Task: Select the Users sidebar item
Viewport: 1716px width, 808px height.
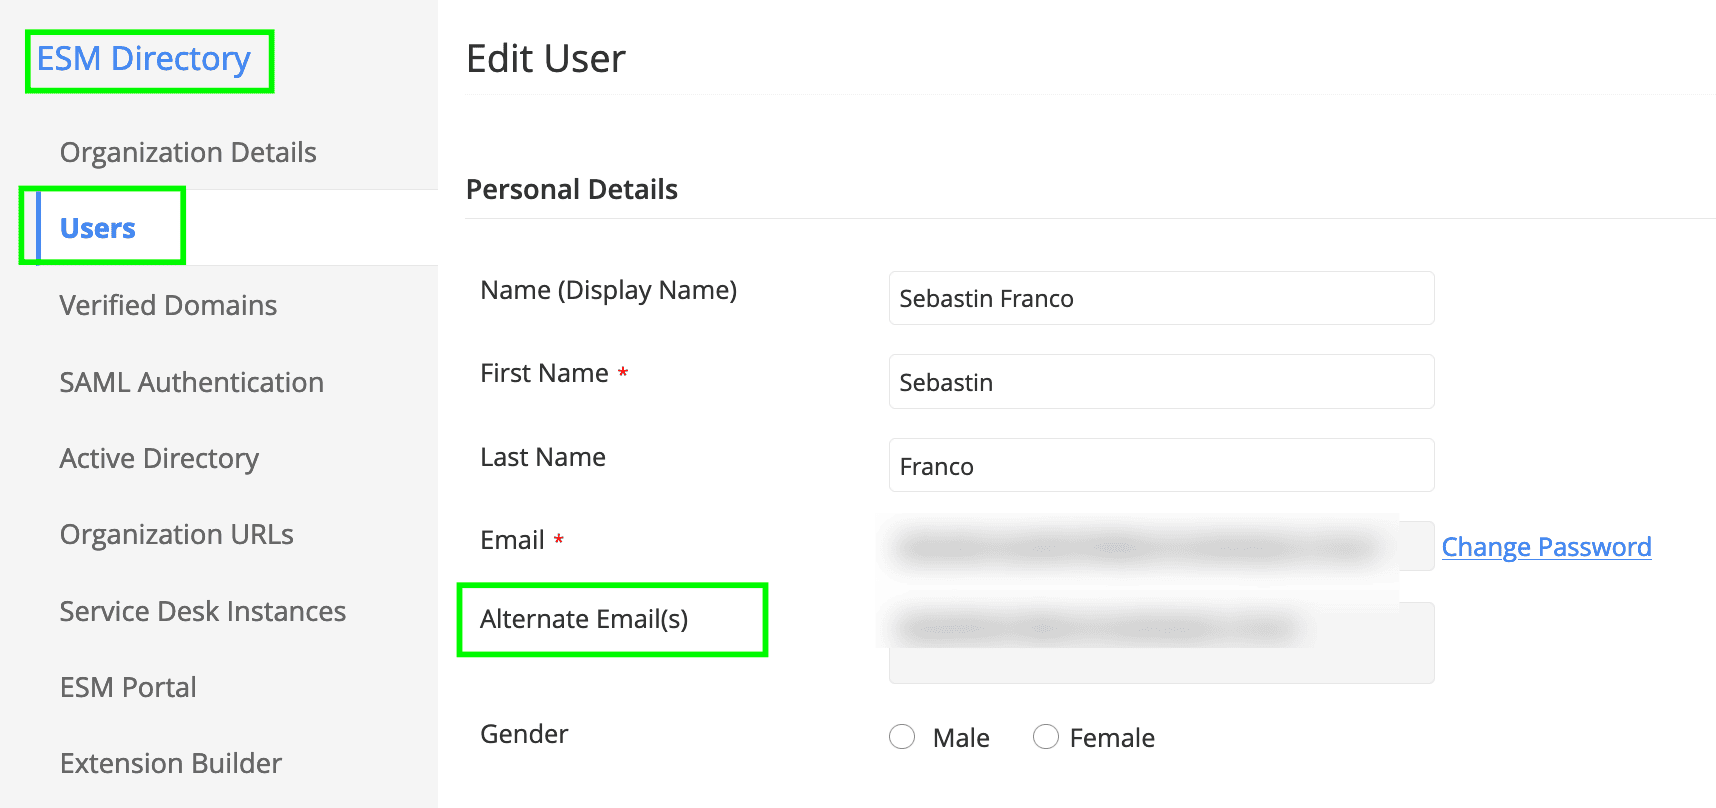Action: coord(98,228)
